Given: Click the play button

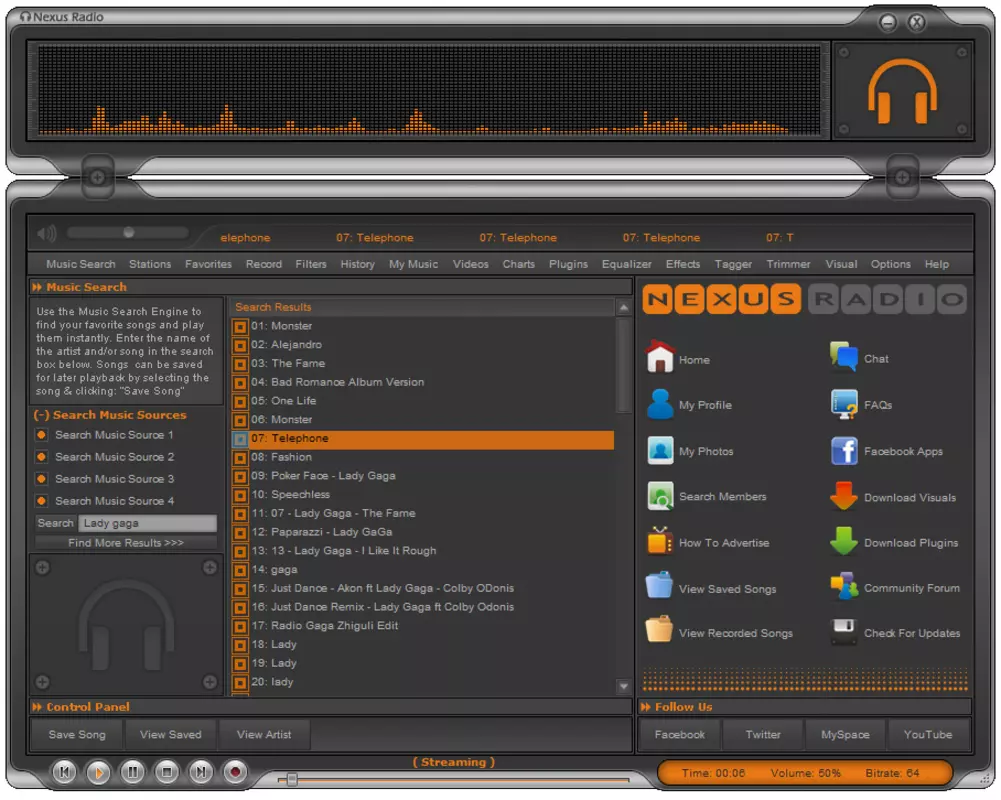Looking at the screenshot, I should pos(98,773).
